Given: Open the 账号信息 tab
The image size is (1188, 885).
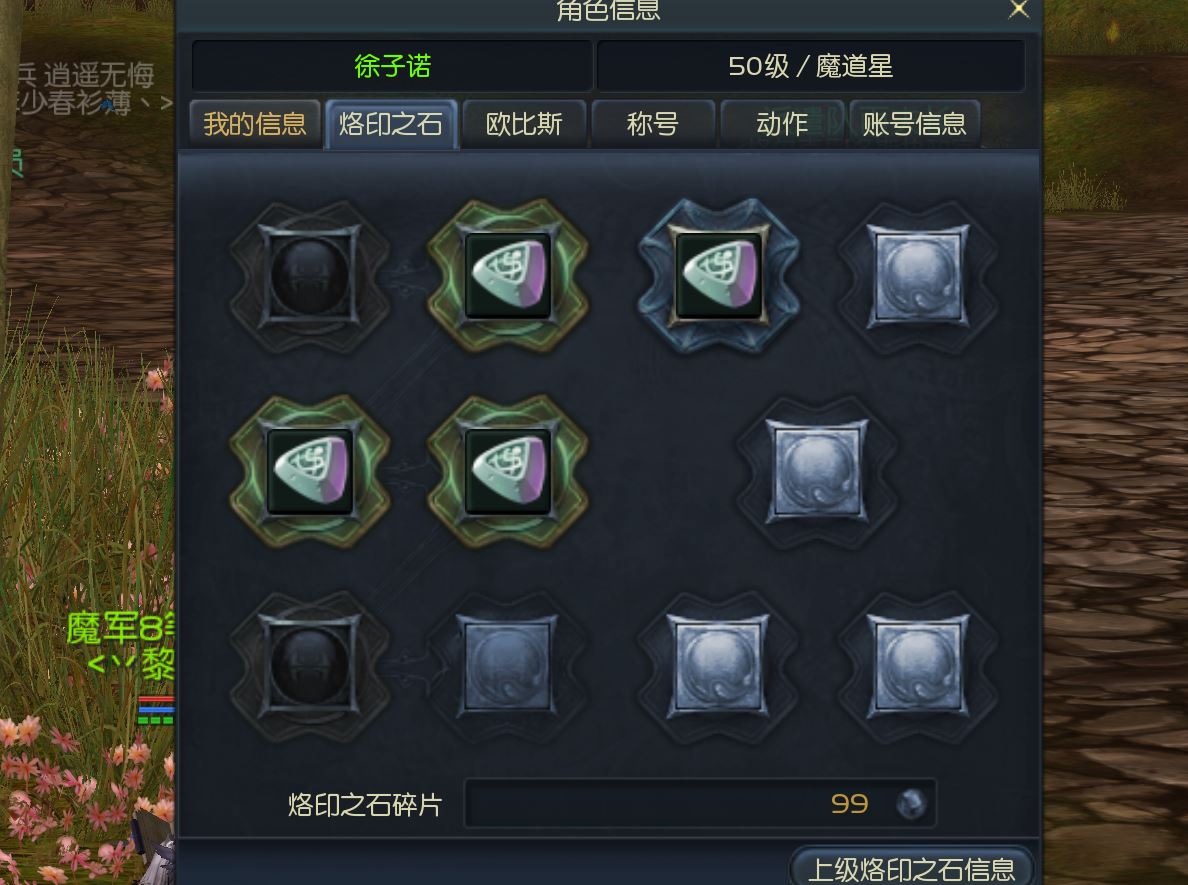Looking at the screenshot, I should click(x=914, y=124).
